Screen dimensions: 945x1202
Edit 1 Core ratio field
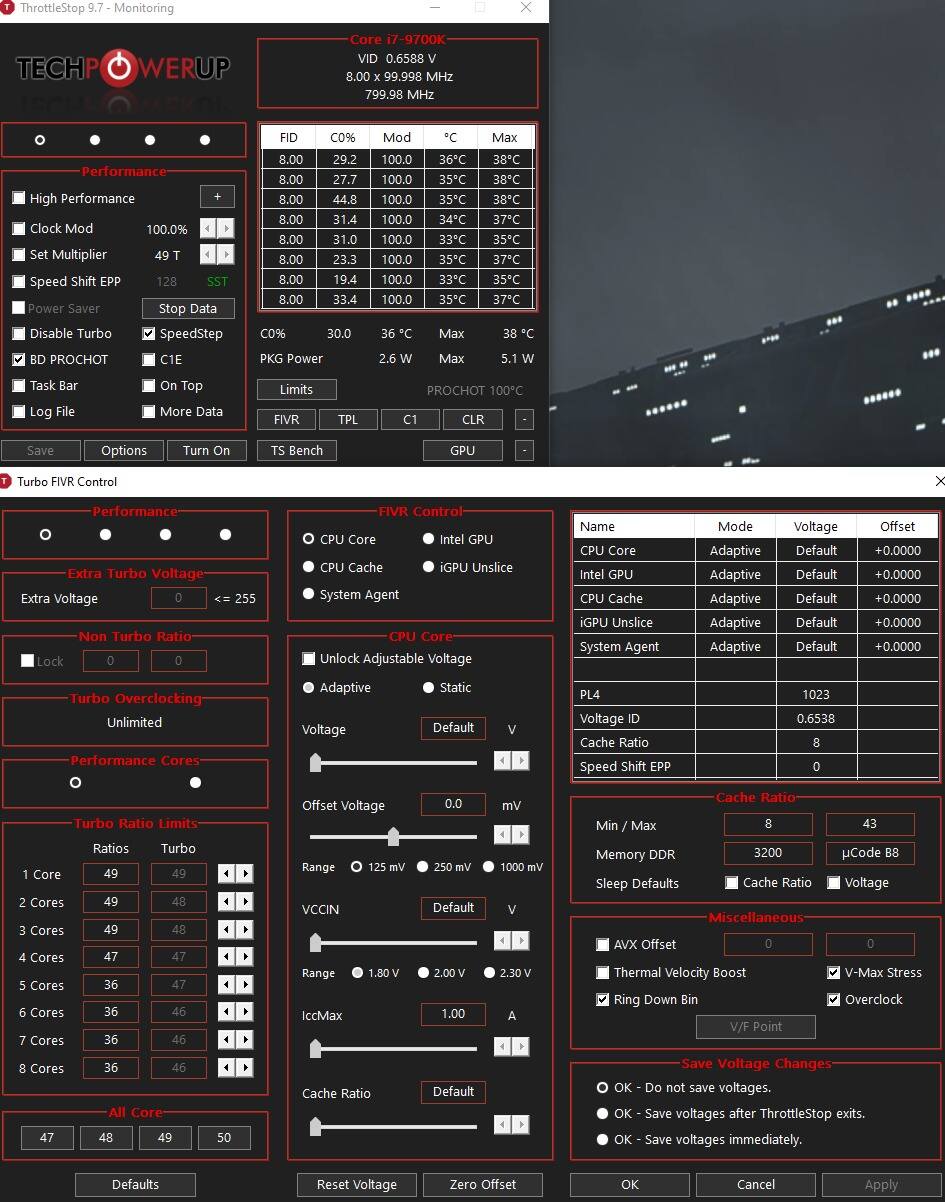tap(111, 873)
